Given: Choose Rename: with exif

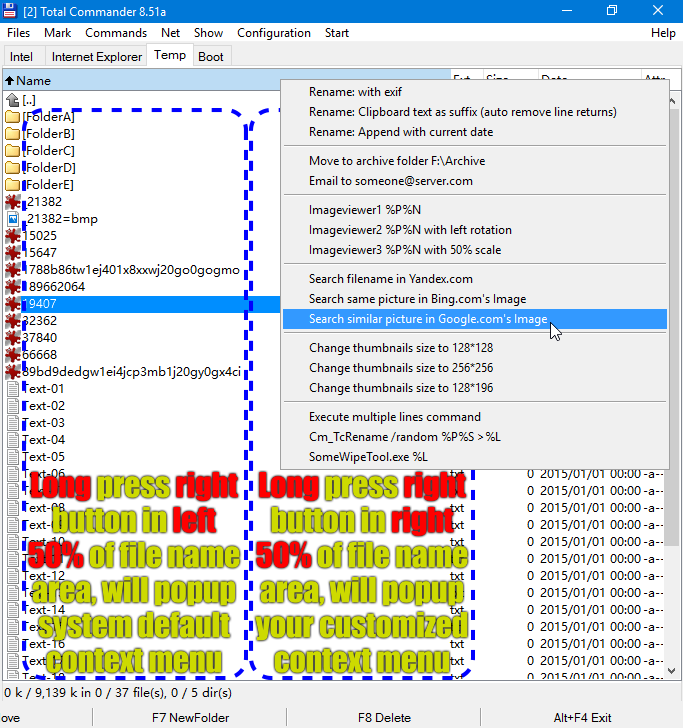Looking at the screenshot, I should [x=475, y=92].
